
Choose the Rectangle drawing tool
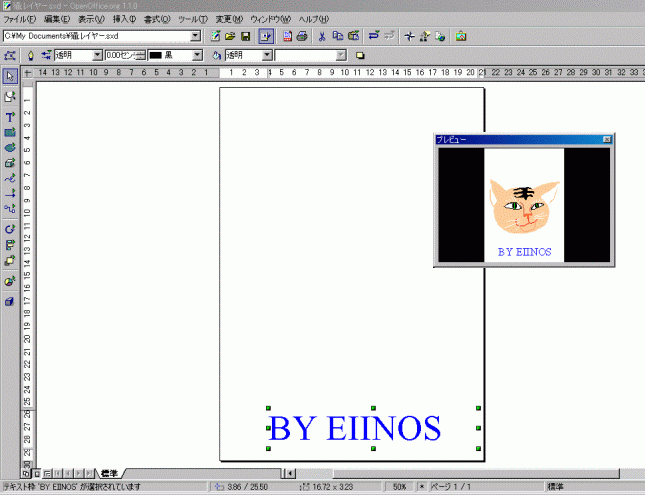point(10,132)
